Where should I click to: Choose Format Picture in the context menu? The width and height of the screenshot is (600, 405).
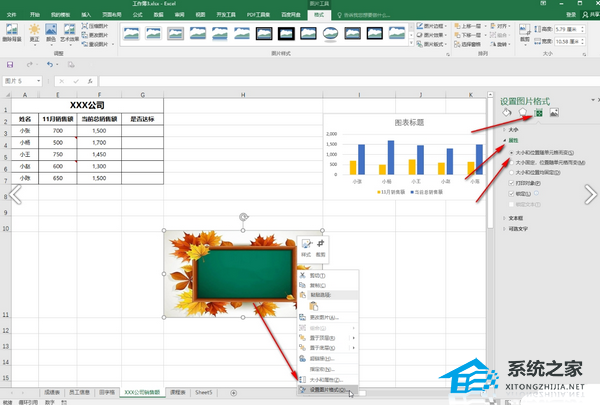point(325,390)
